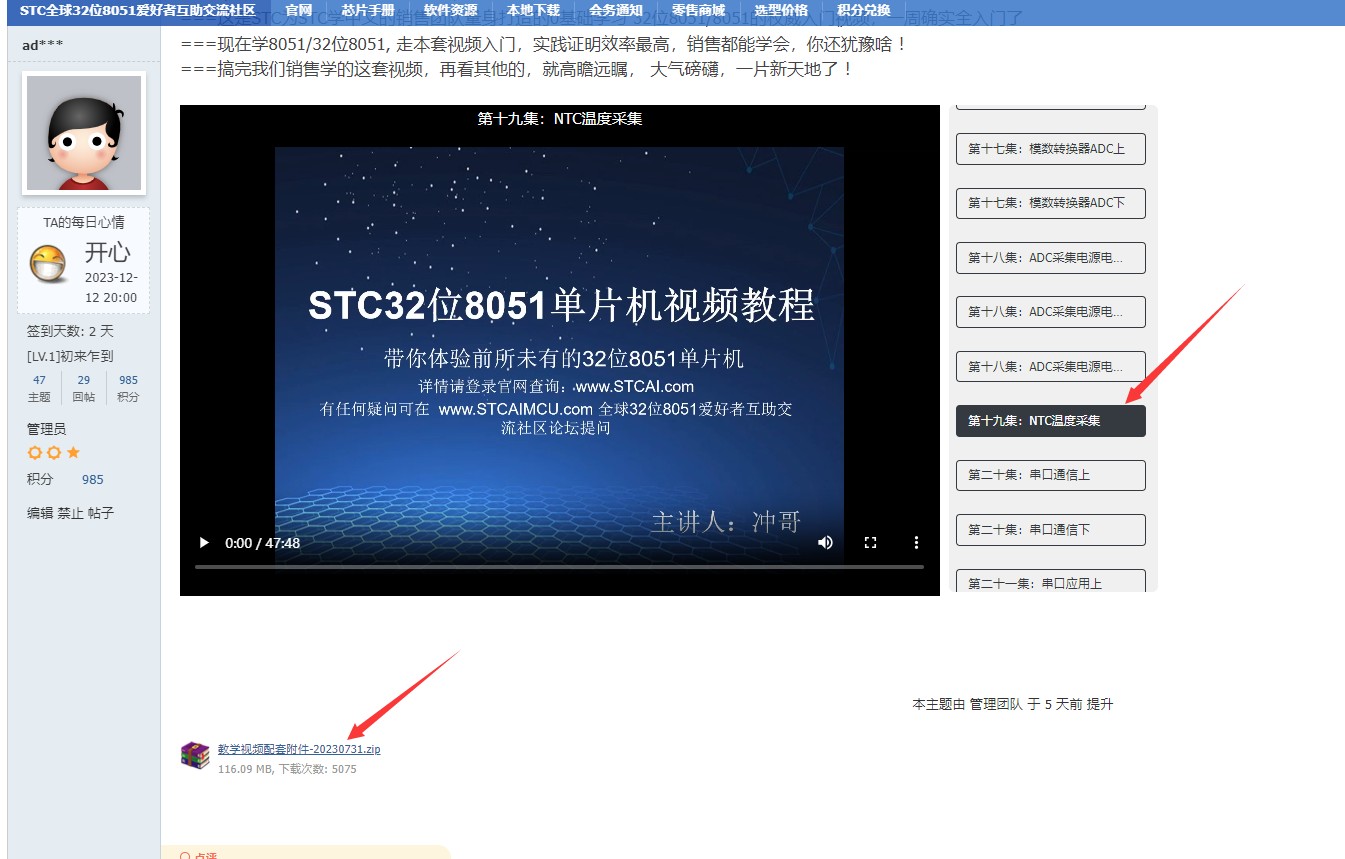Play the NTC温度采集 video

point(205,543)
